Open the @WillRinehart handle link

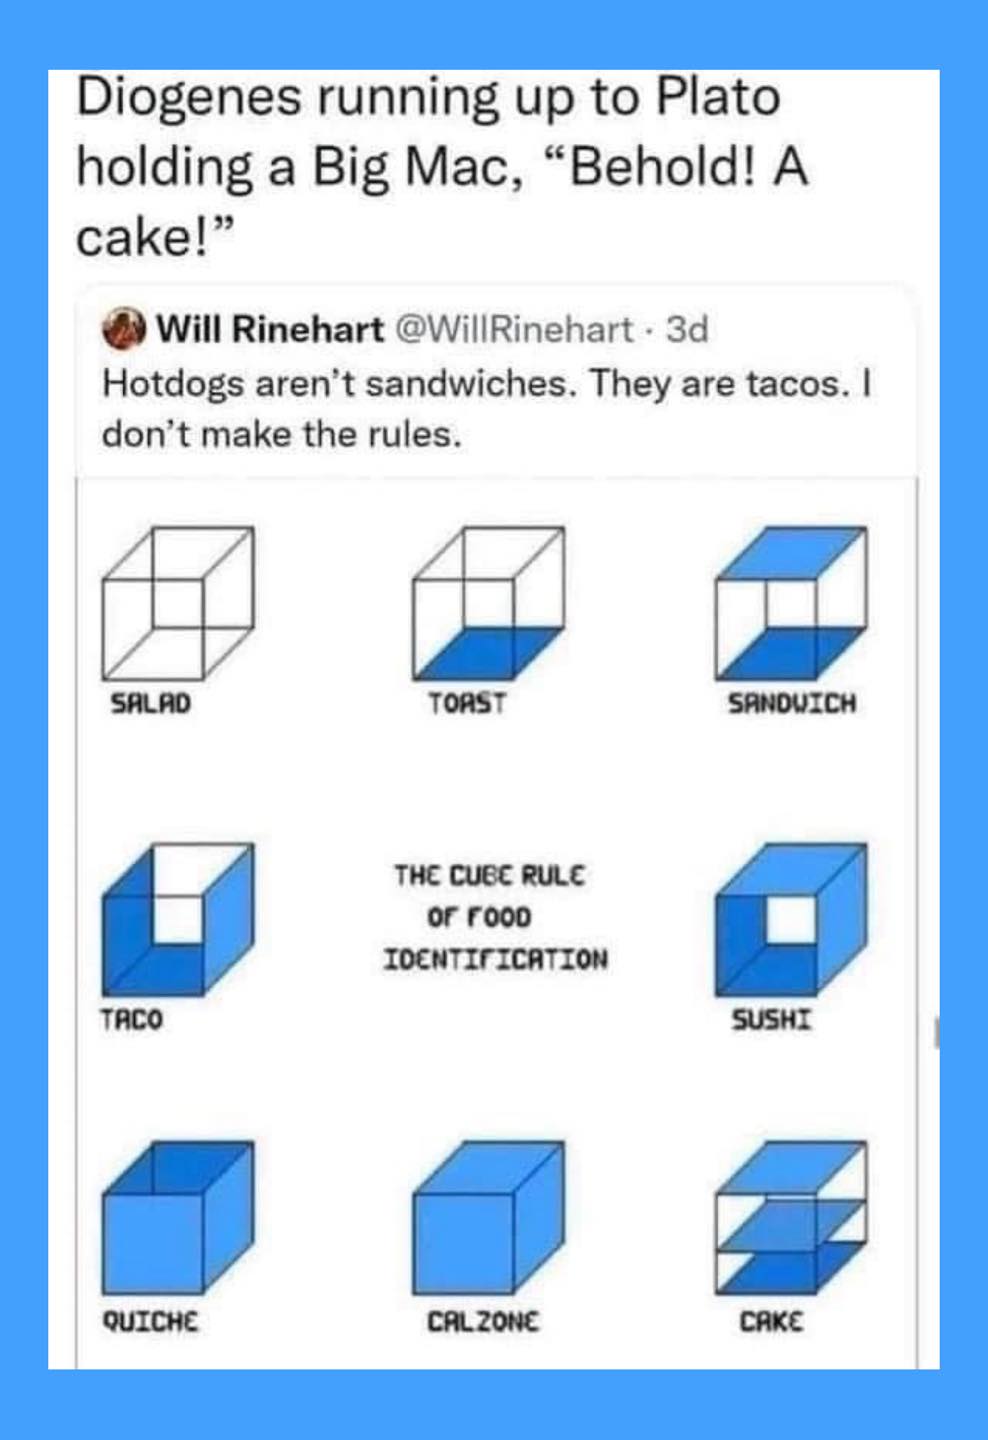pyautogui.click(x=515, y=329)
